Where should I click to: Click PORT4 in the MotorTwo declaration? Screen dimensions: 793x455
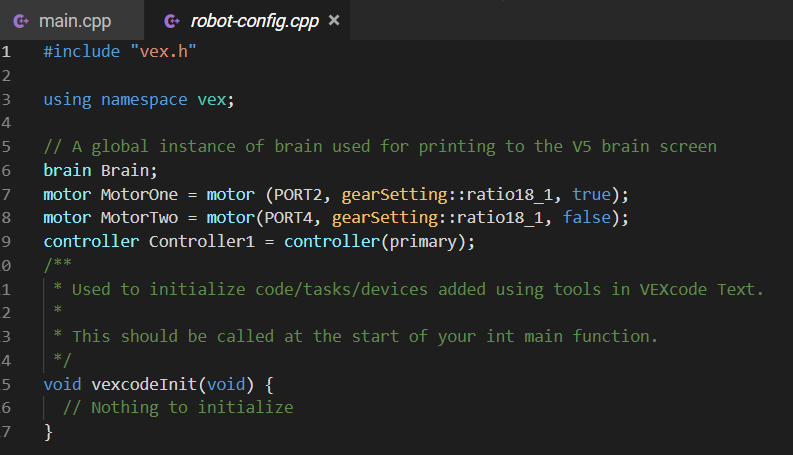(x=288, y=218)
